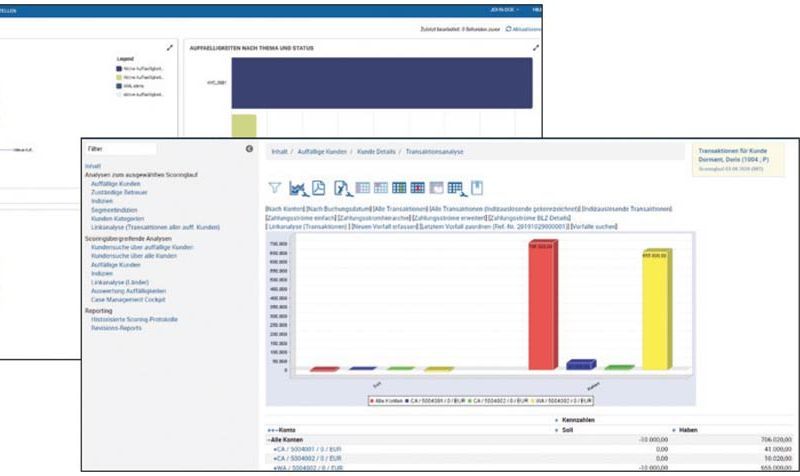Open [Linkanalyse (Transaktionen)] link above the chart
Image resolution: width=800 pixels, height=476 pixels.
coord(308,227)
